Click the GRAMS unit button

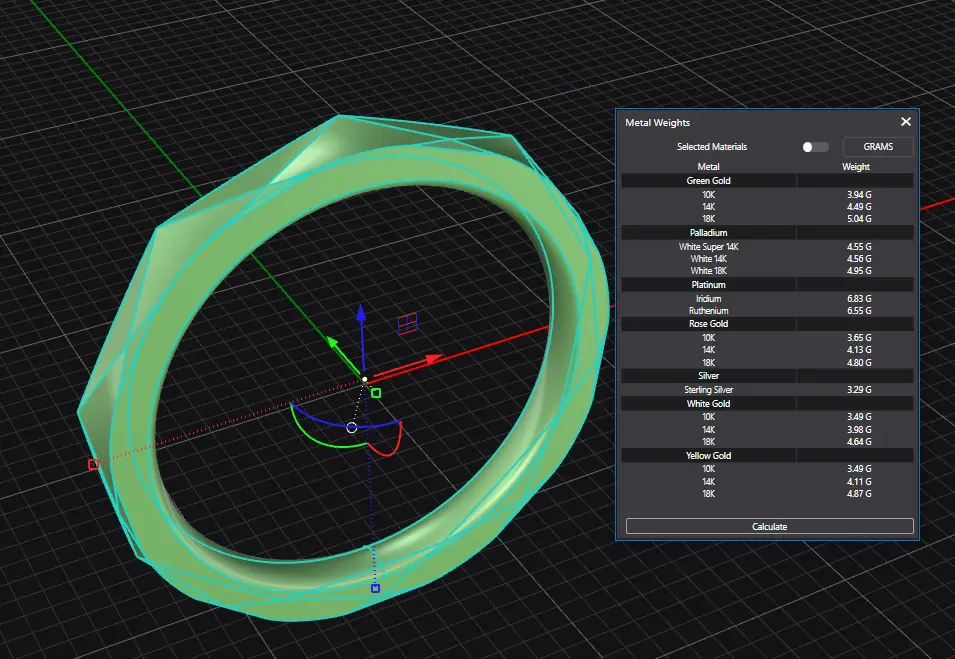[877, 147]
